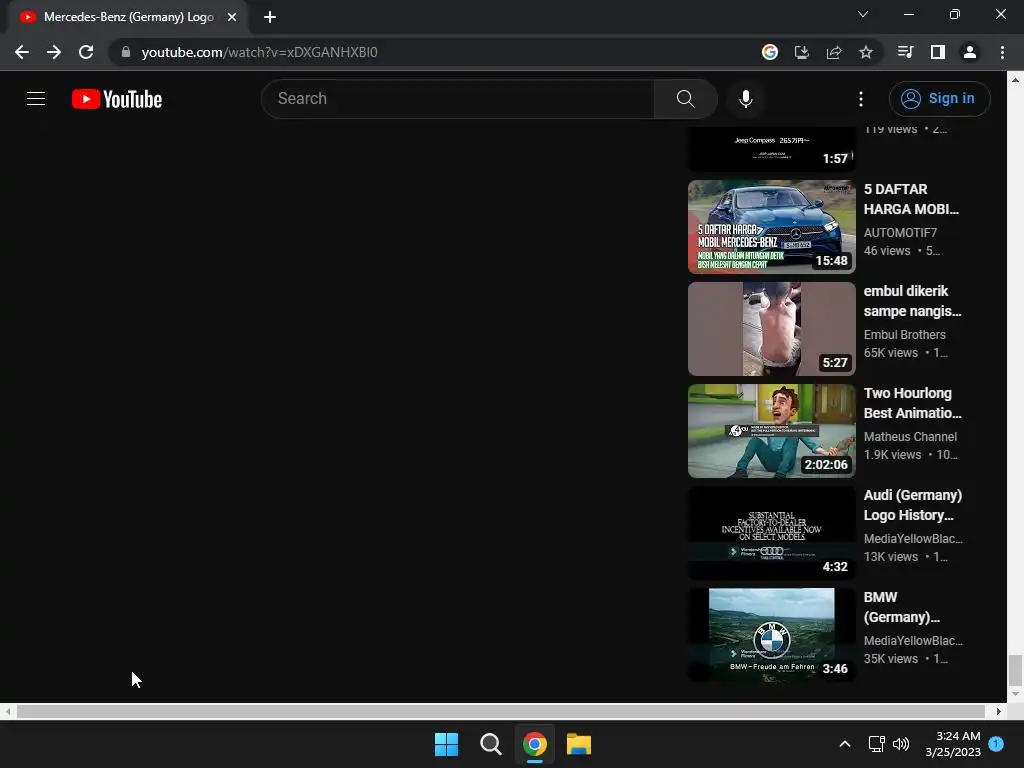1024x768 pixels.
Task: Open the Chrome profile icon
Action: [x=970, y=52]
